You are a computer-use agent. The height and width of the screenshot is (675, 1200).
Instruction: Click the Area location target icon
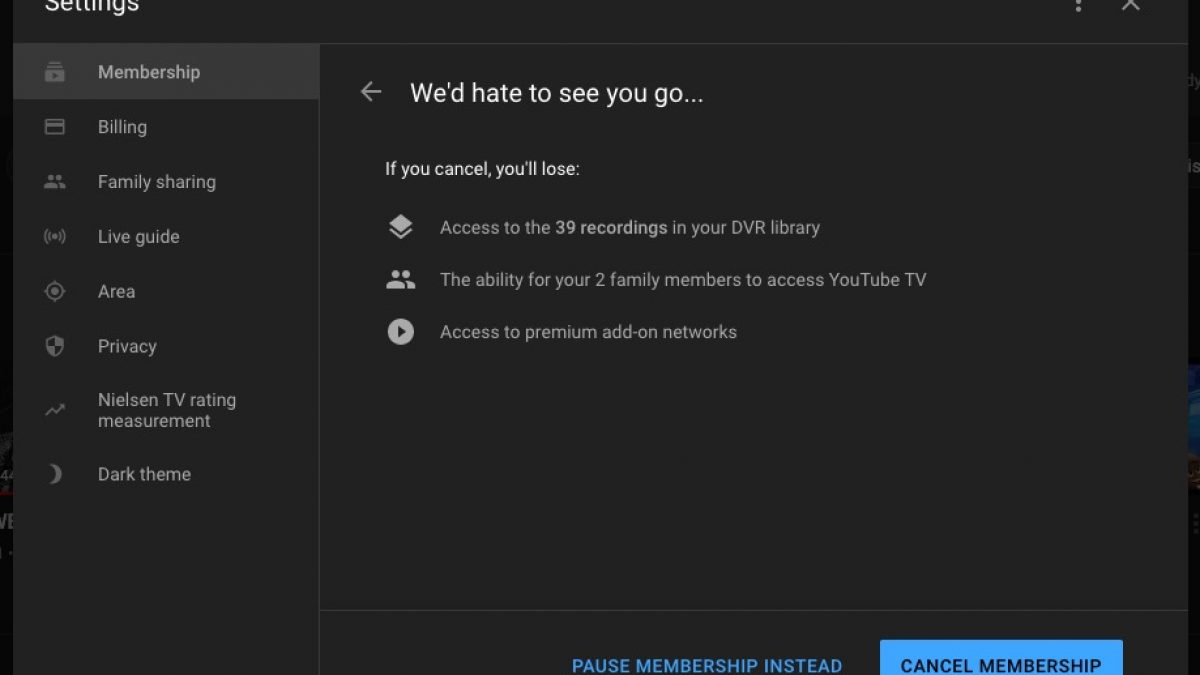[55, 291]
